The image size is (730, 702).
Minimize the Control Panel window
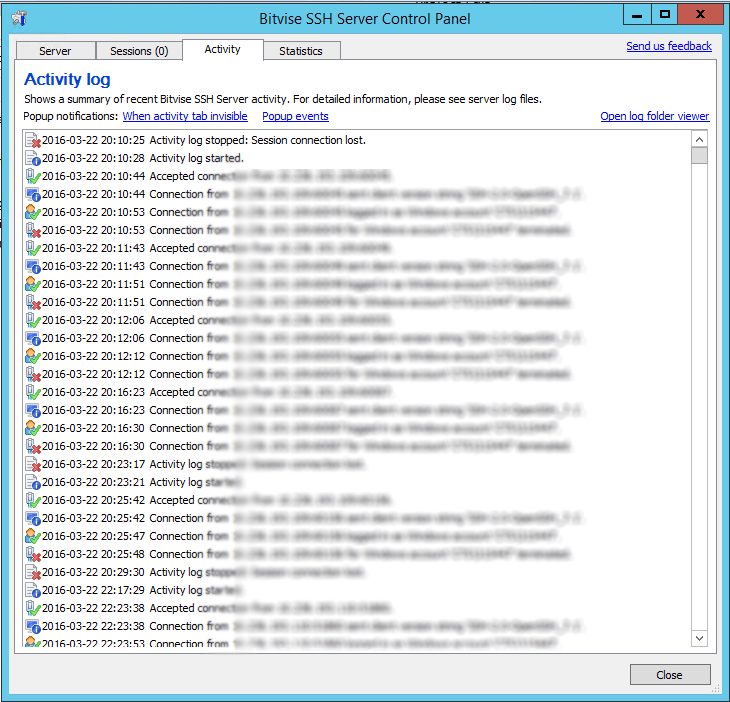coord(637,15)
